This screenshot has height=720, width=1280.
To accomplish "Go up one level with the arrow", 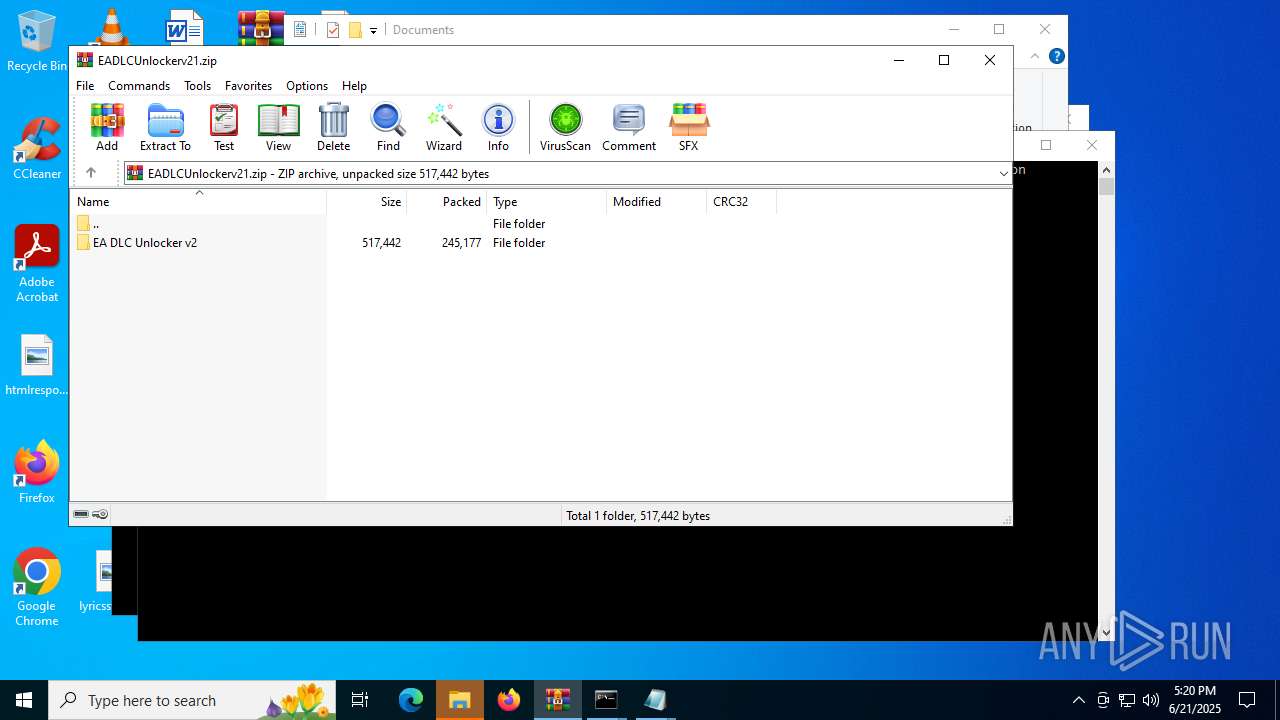I will (x=91, y=173).
